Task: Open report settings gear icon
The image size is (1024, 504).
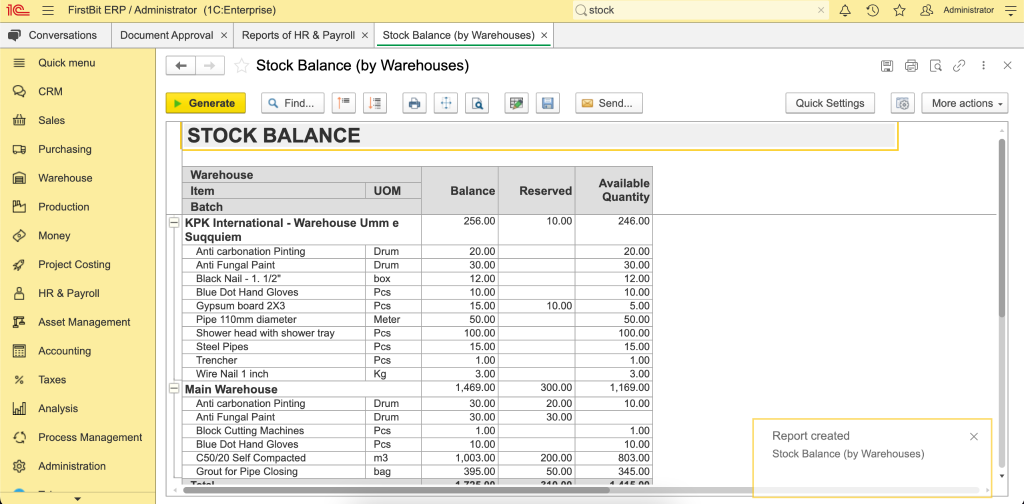Action: coord(903,103)
